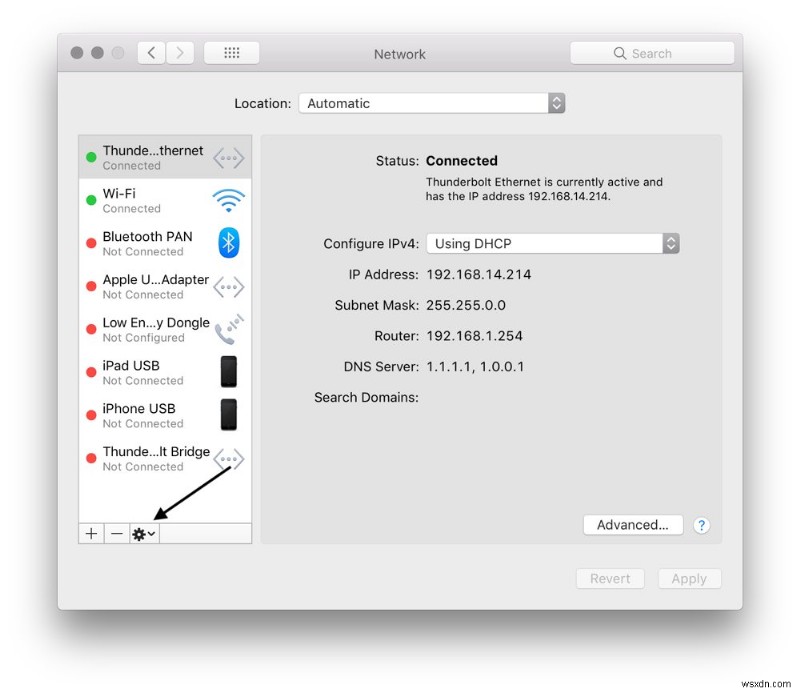Viewport: 800px width, 692px height.
Task: Click the Thunderbolt Bridge icon
Action: click(x=228, y=458)
